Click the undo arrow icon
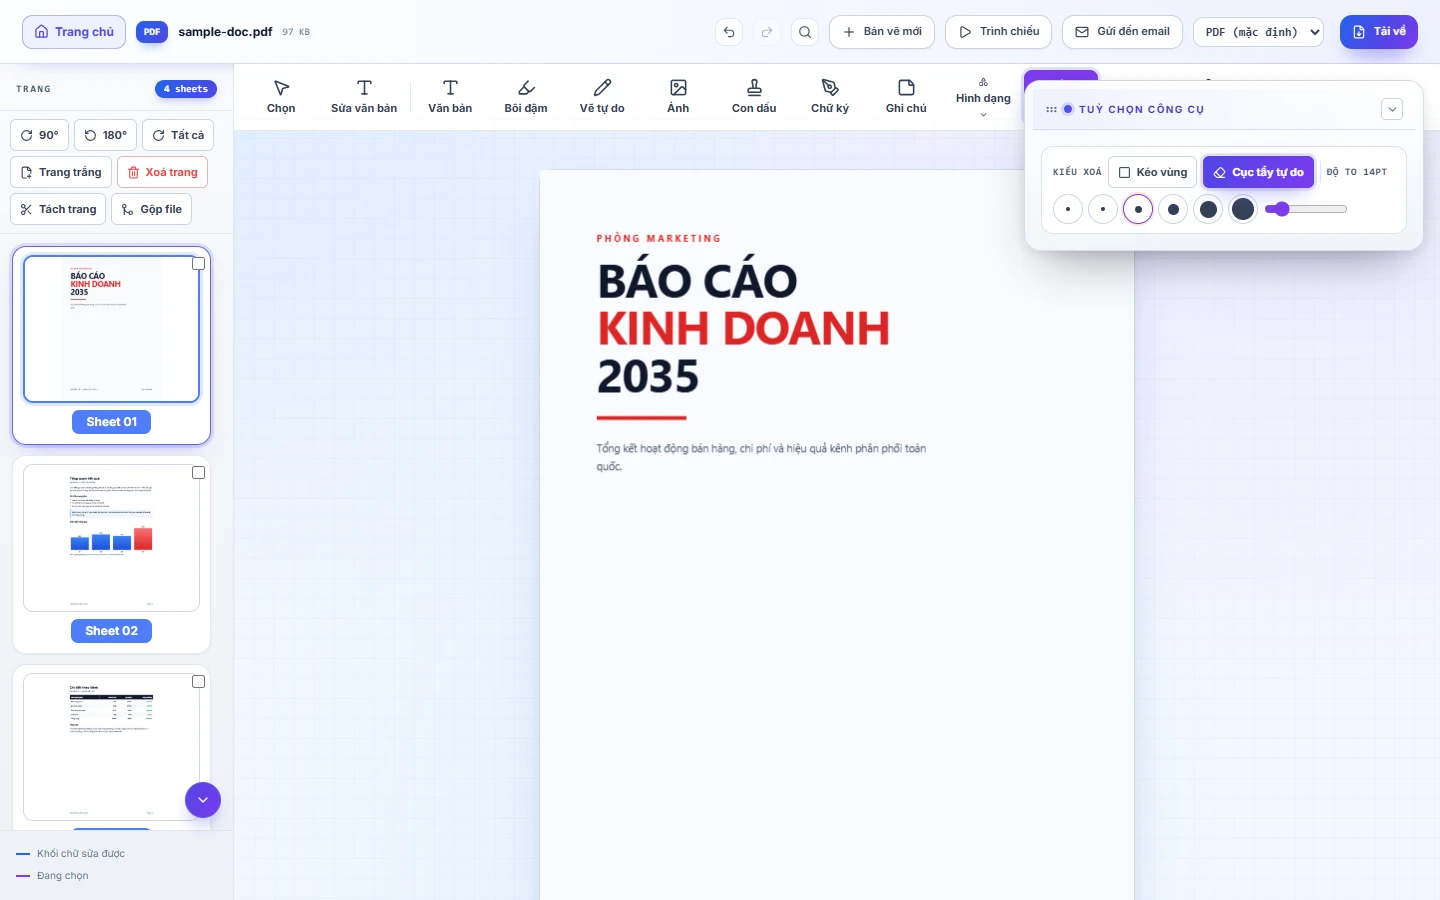Image resolution: width=1440 pixels, height=900 pixels. pyautogui.click(x=729, y=32)
